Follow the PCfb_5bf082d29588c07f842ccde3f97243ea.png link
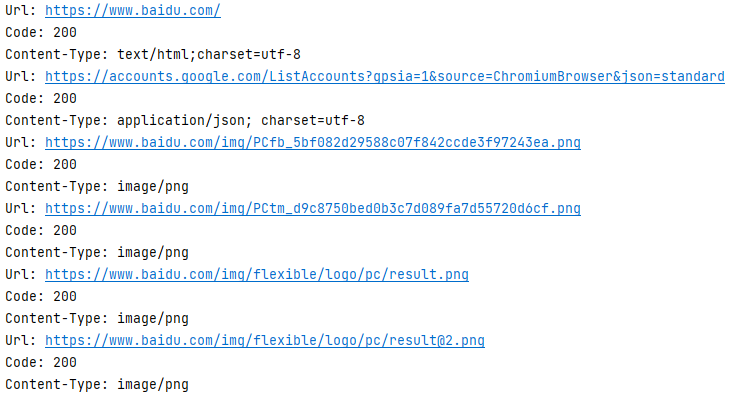Image resolution: width=729 pixels, height=394 pixels. click(312, 142)
